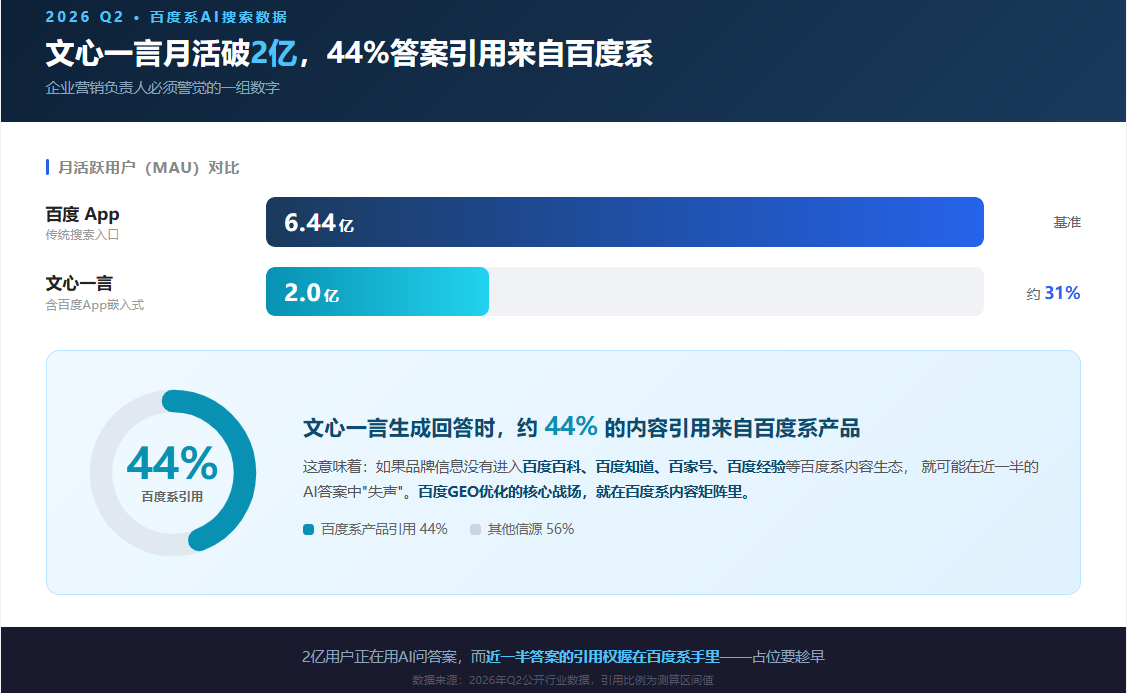Click the caption '含百度App嵌入式'

point(94,305)
